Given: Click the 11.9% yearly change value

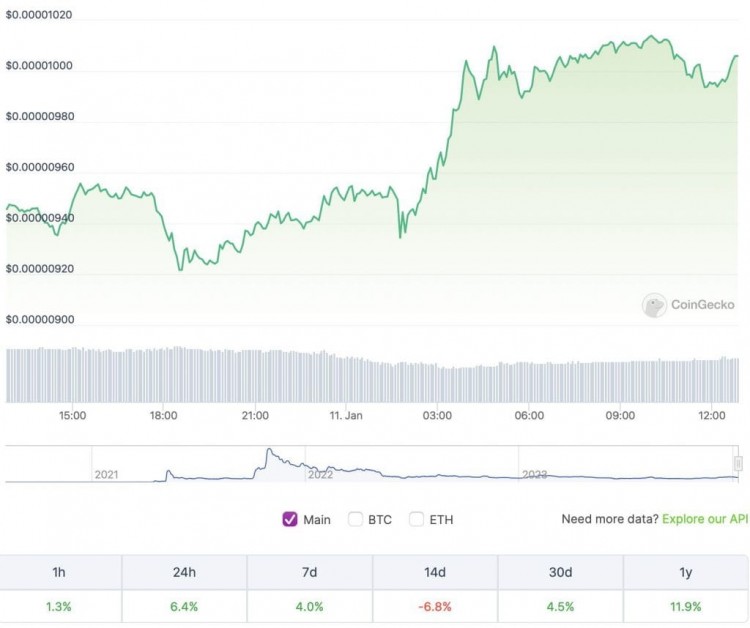Looking at the screenshot, I should pyautogui.click(x=685, y=606).
